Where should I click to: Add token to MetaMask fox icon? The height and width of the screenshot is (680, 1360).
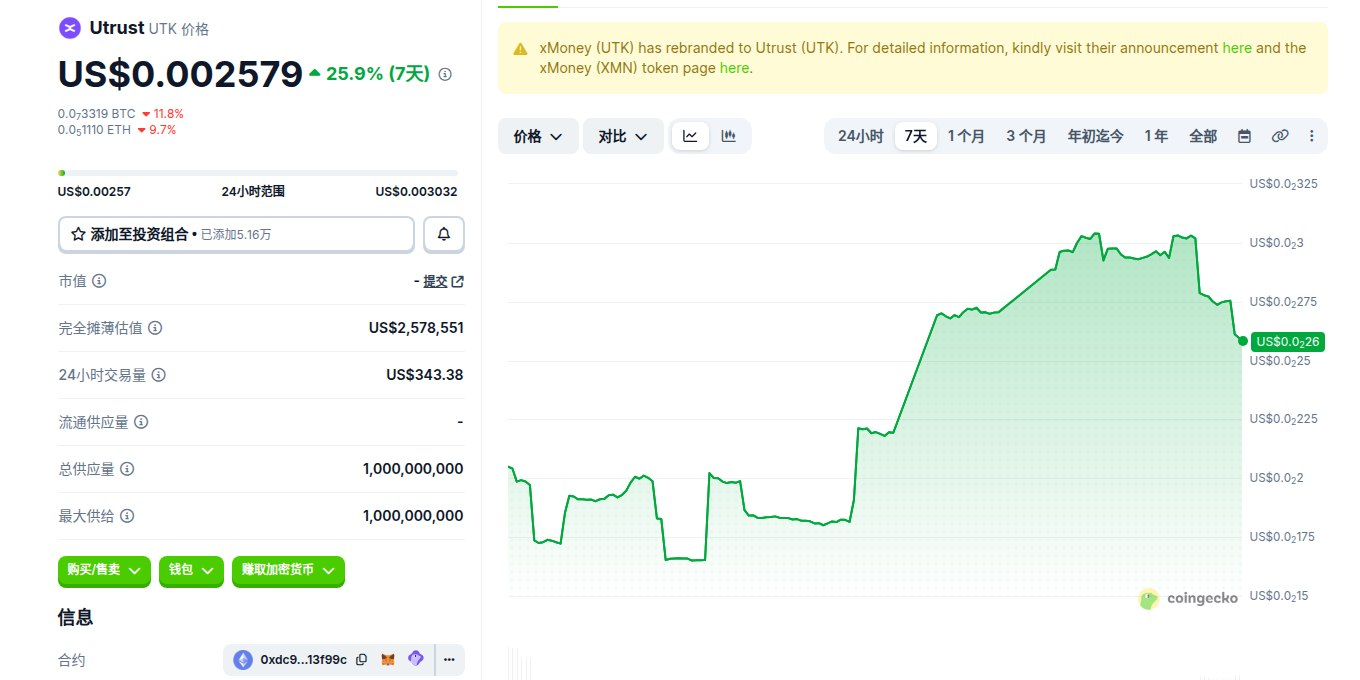(x=388, y=660)
